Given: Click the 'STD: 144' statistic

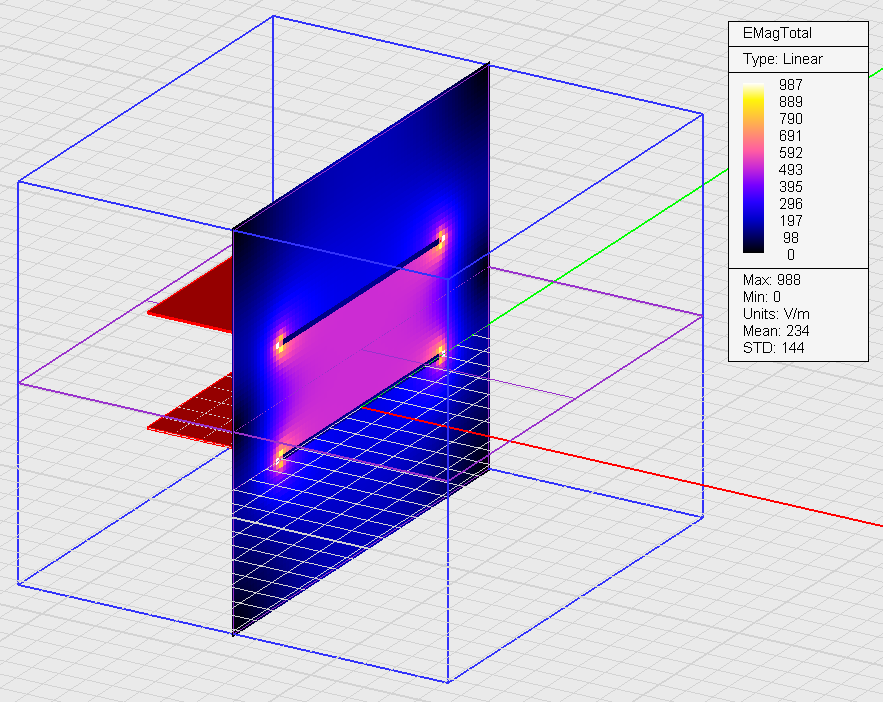Looking at the screenshot, I should pos(773,348).
